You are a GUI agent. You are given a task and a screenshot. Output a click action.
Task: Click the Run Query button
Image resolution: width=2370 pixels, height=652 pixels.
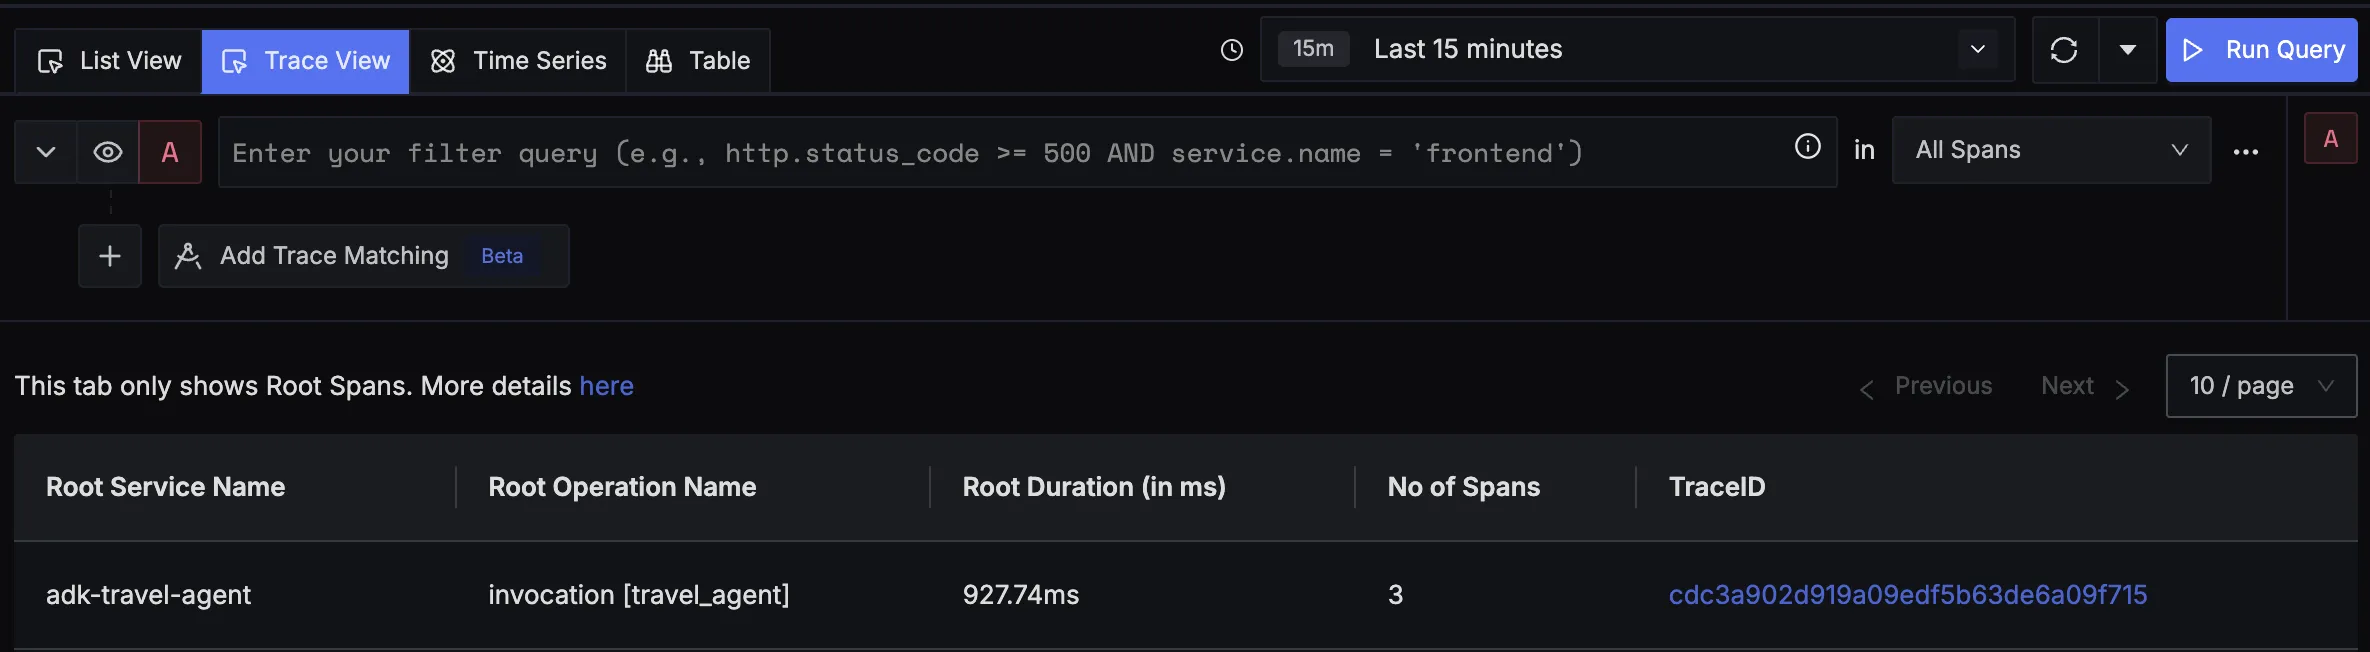pos(2261,50)
